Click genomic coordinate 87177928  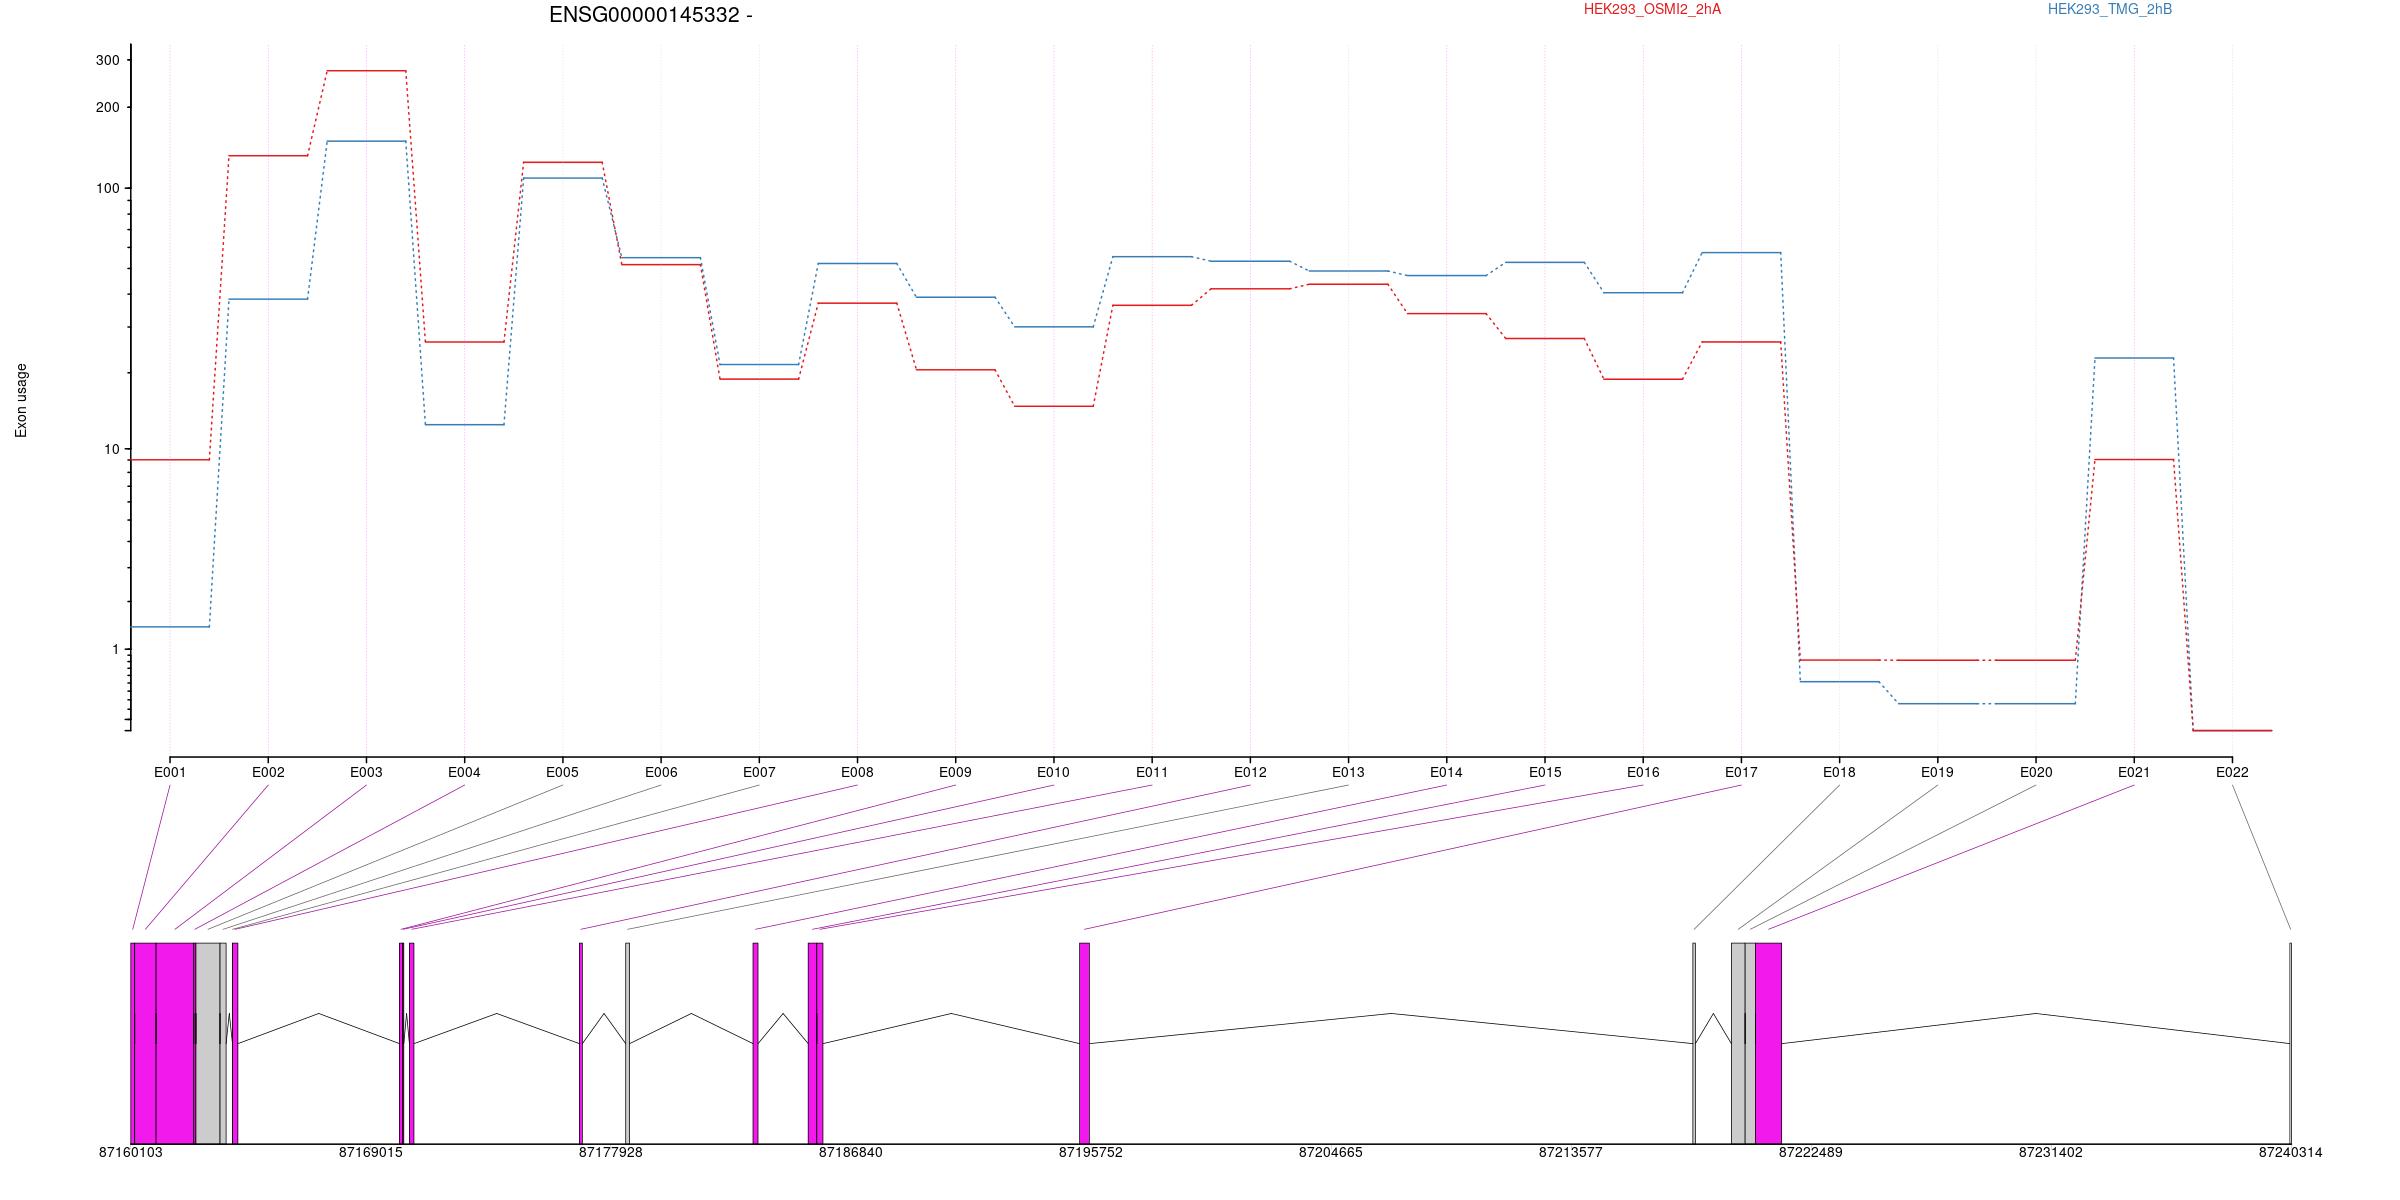tap(611, 1152)
